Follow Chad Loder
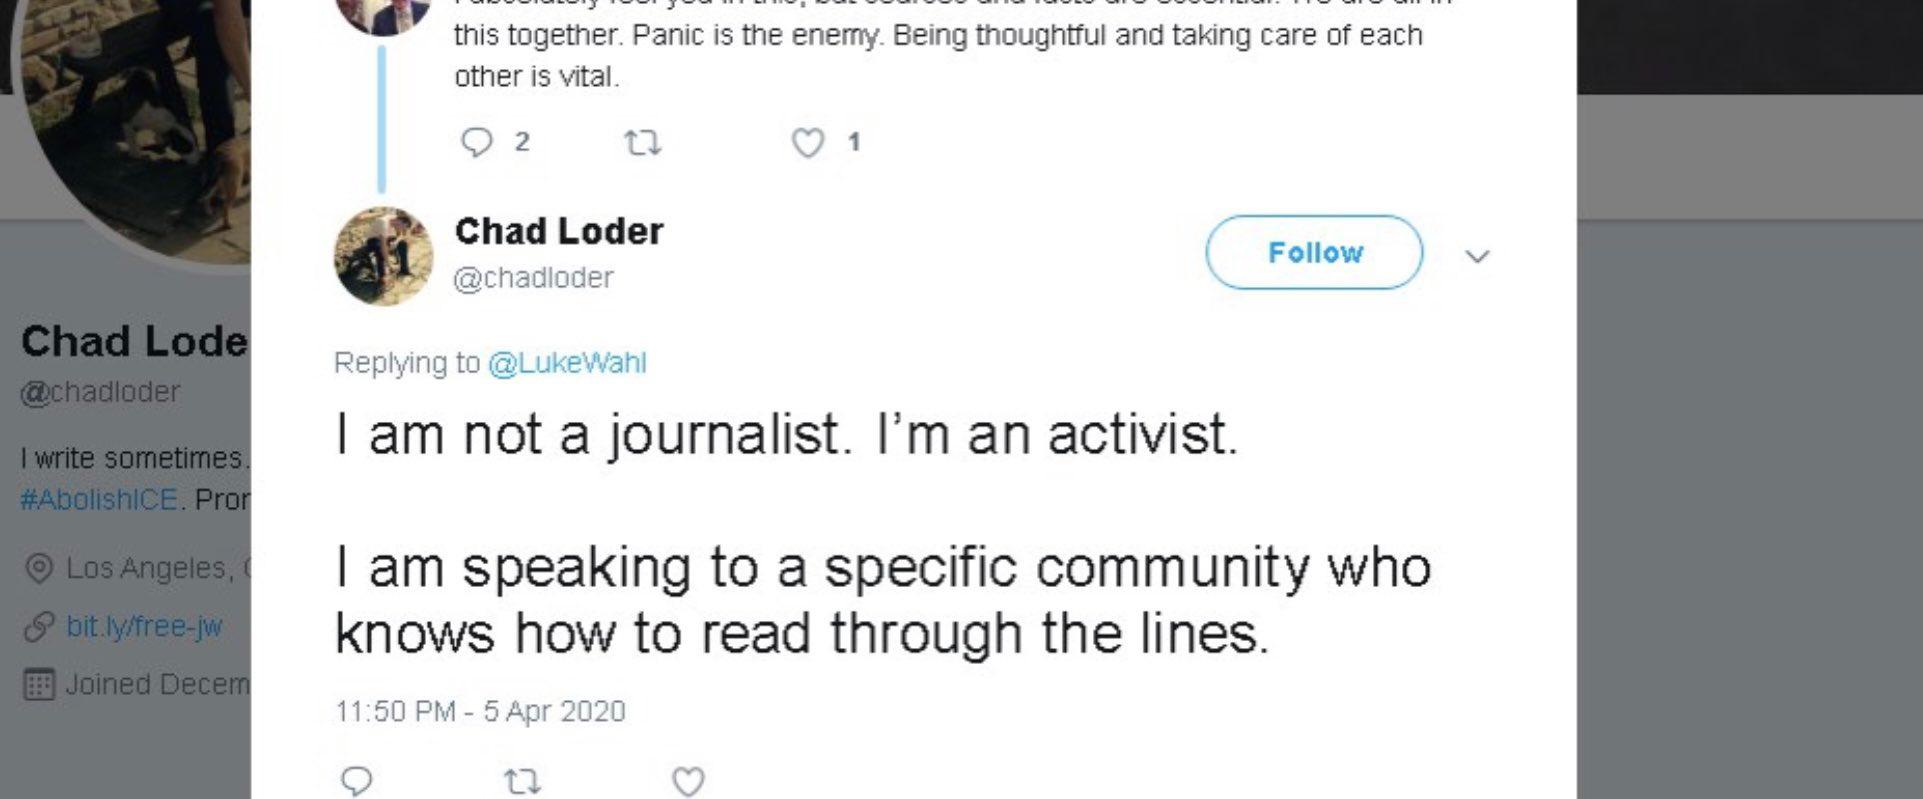Screen dimensions: 1923x799 coord(1313,253)
